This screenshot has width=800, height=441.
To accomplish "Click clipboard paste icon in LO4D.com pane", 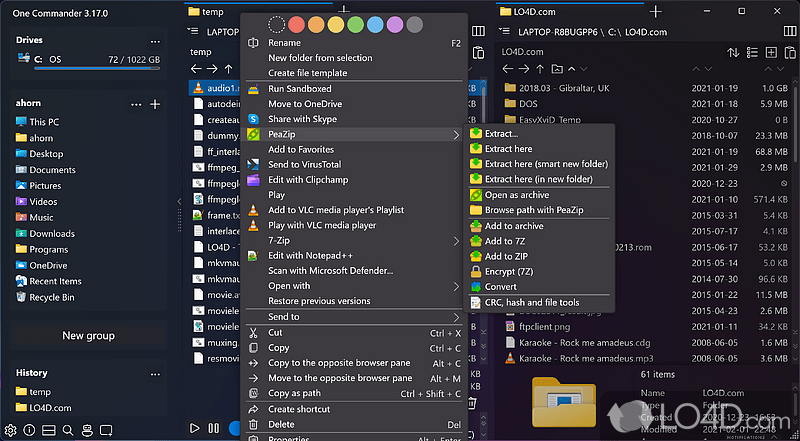I will (790, 52).
